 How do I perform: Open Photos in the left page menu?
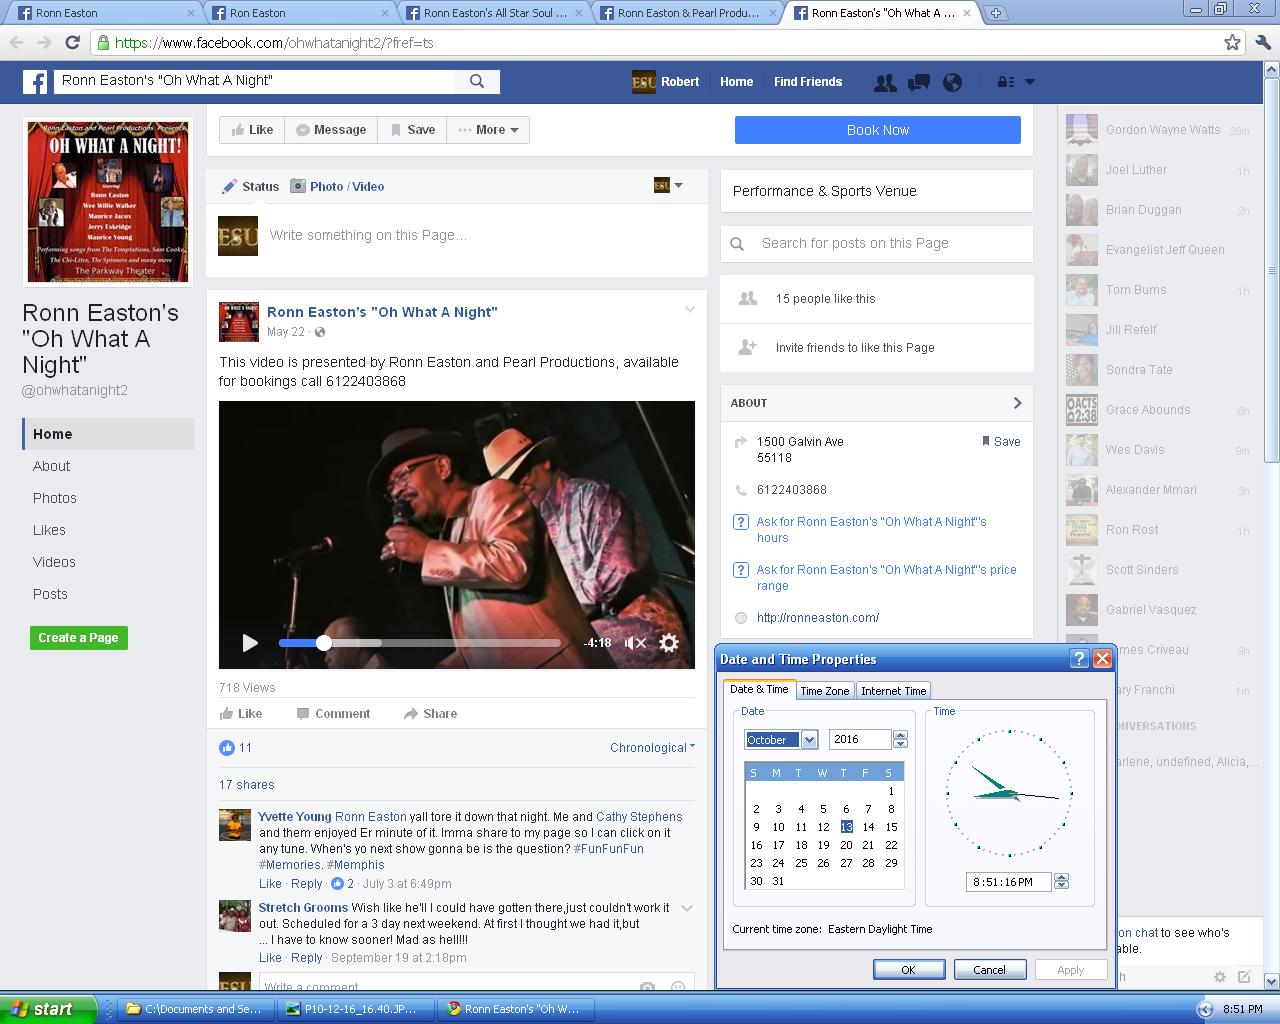click(x=55, y=498)
